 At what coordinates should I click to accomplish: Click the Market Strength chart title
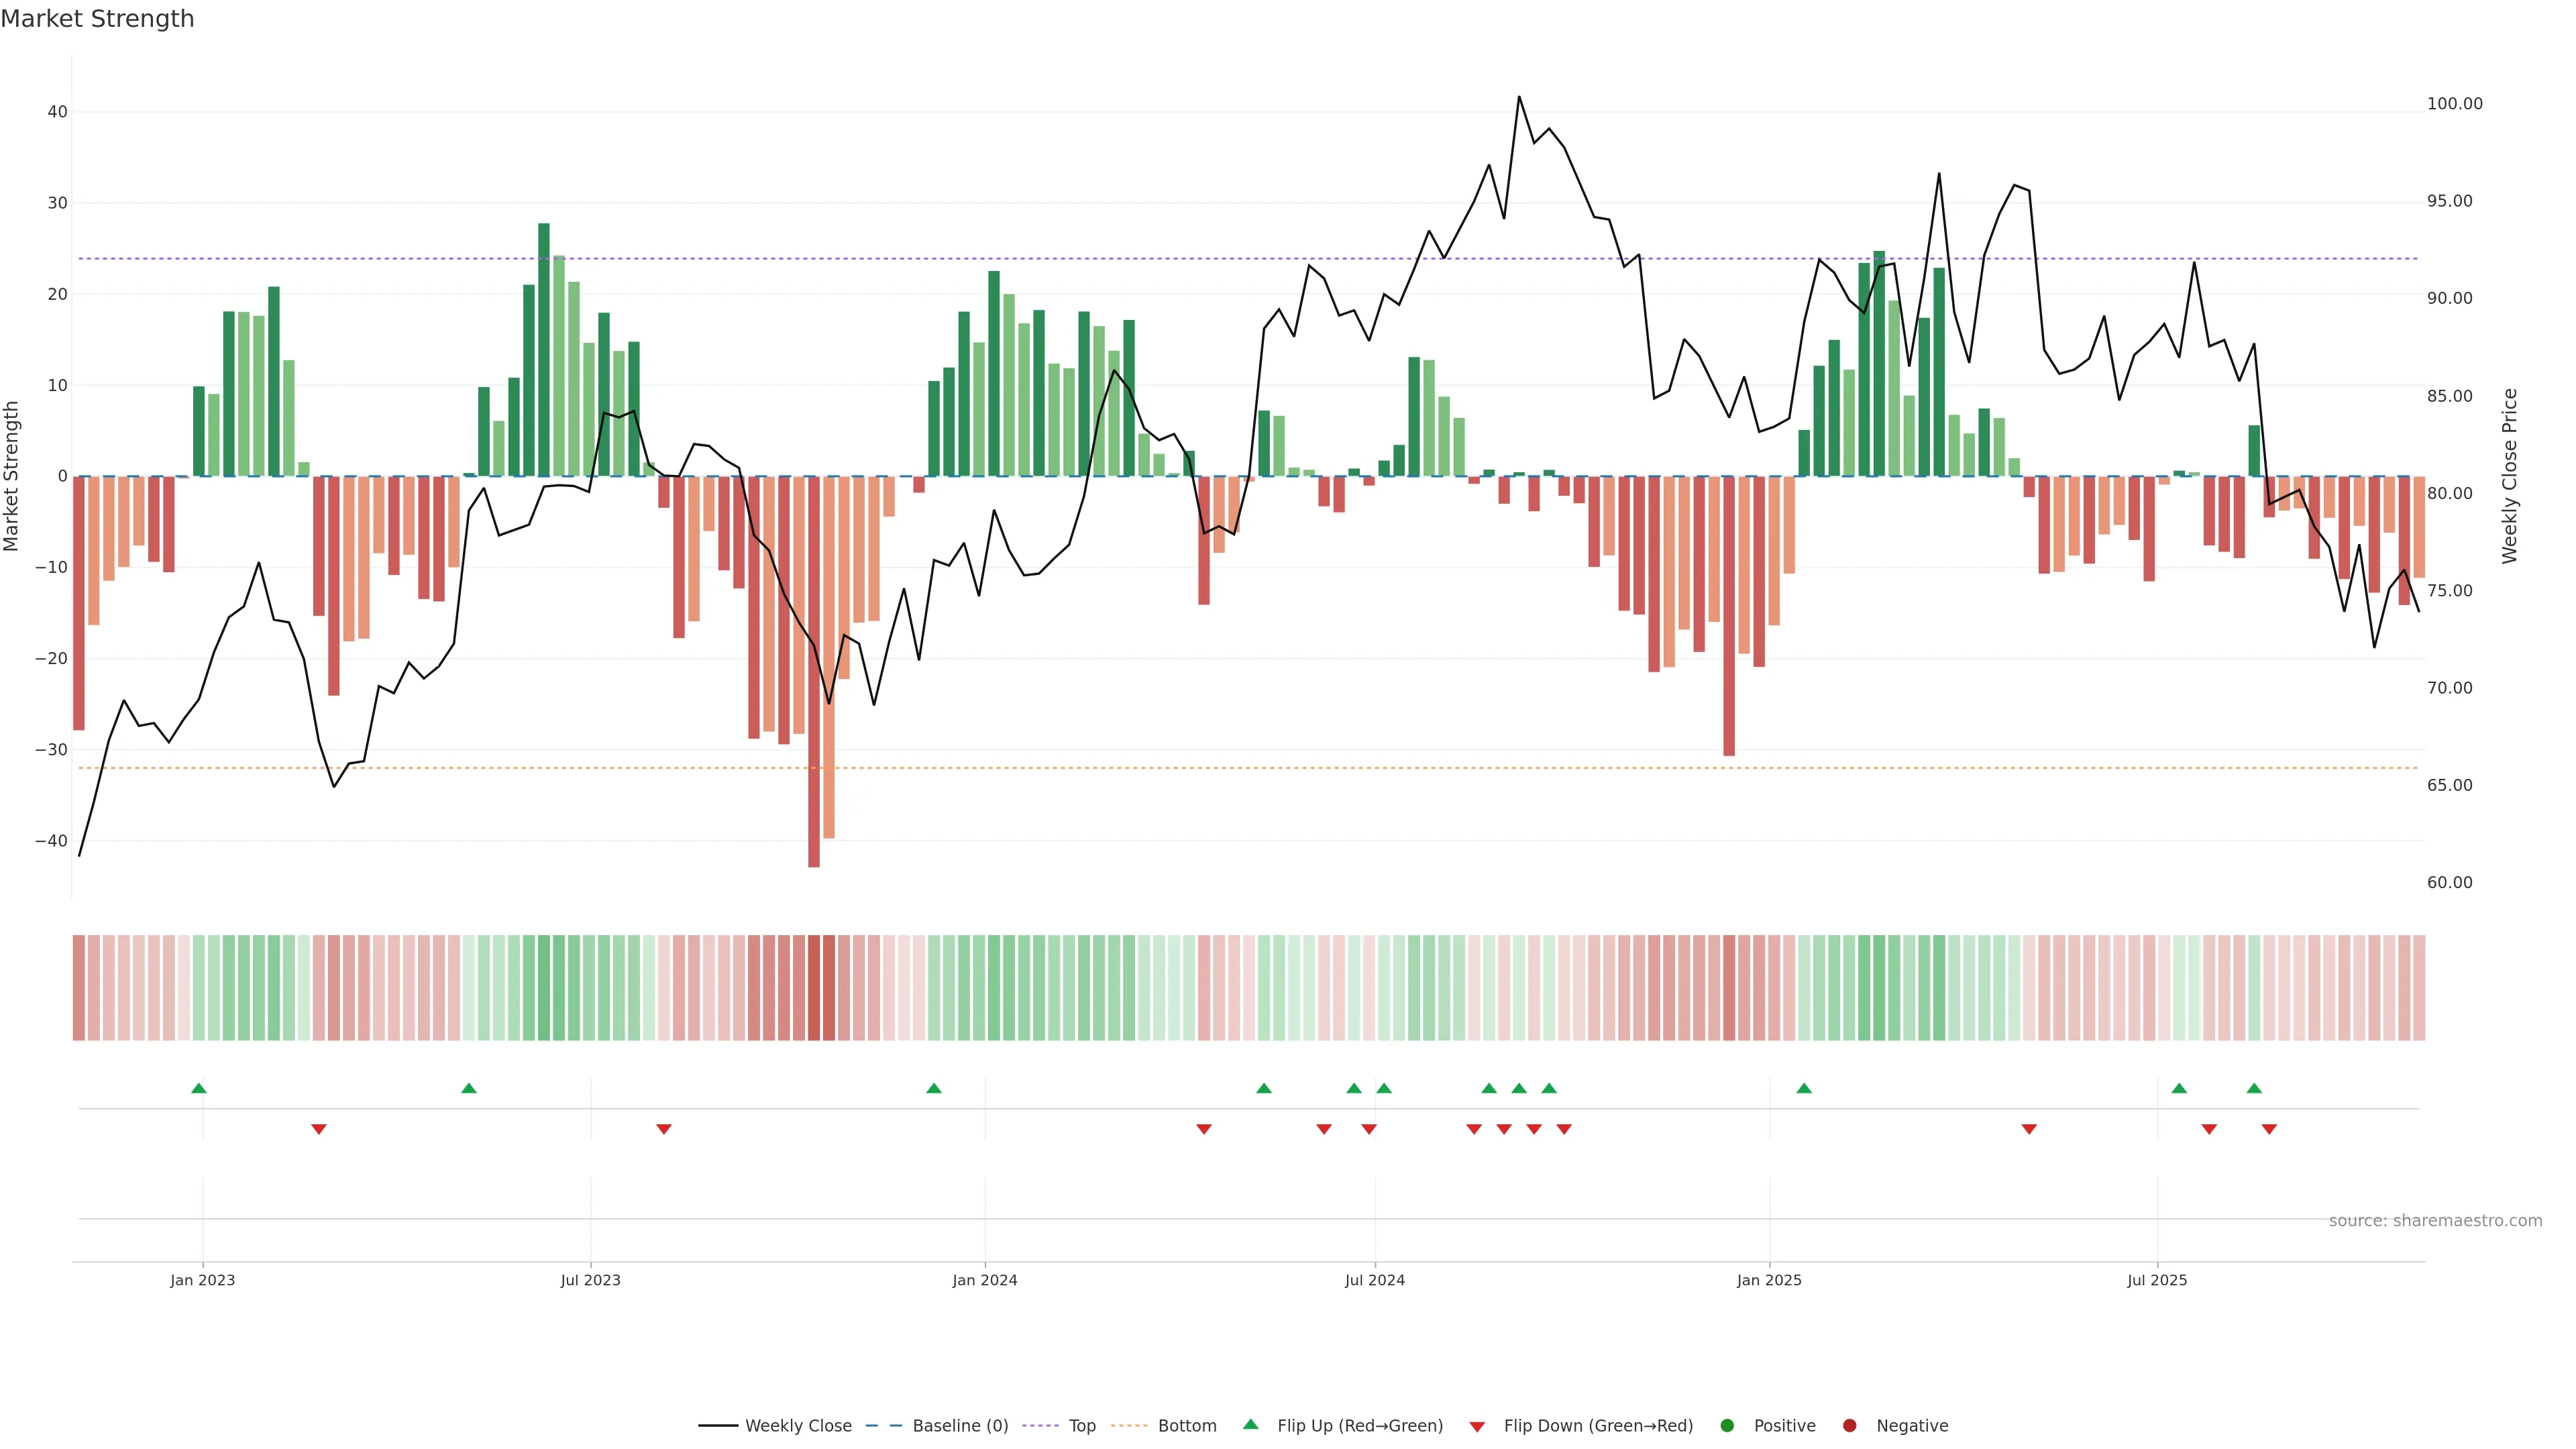pyautogui.click(x=97, y=19)
